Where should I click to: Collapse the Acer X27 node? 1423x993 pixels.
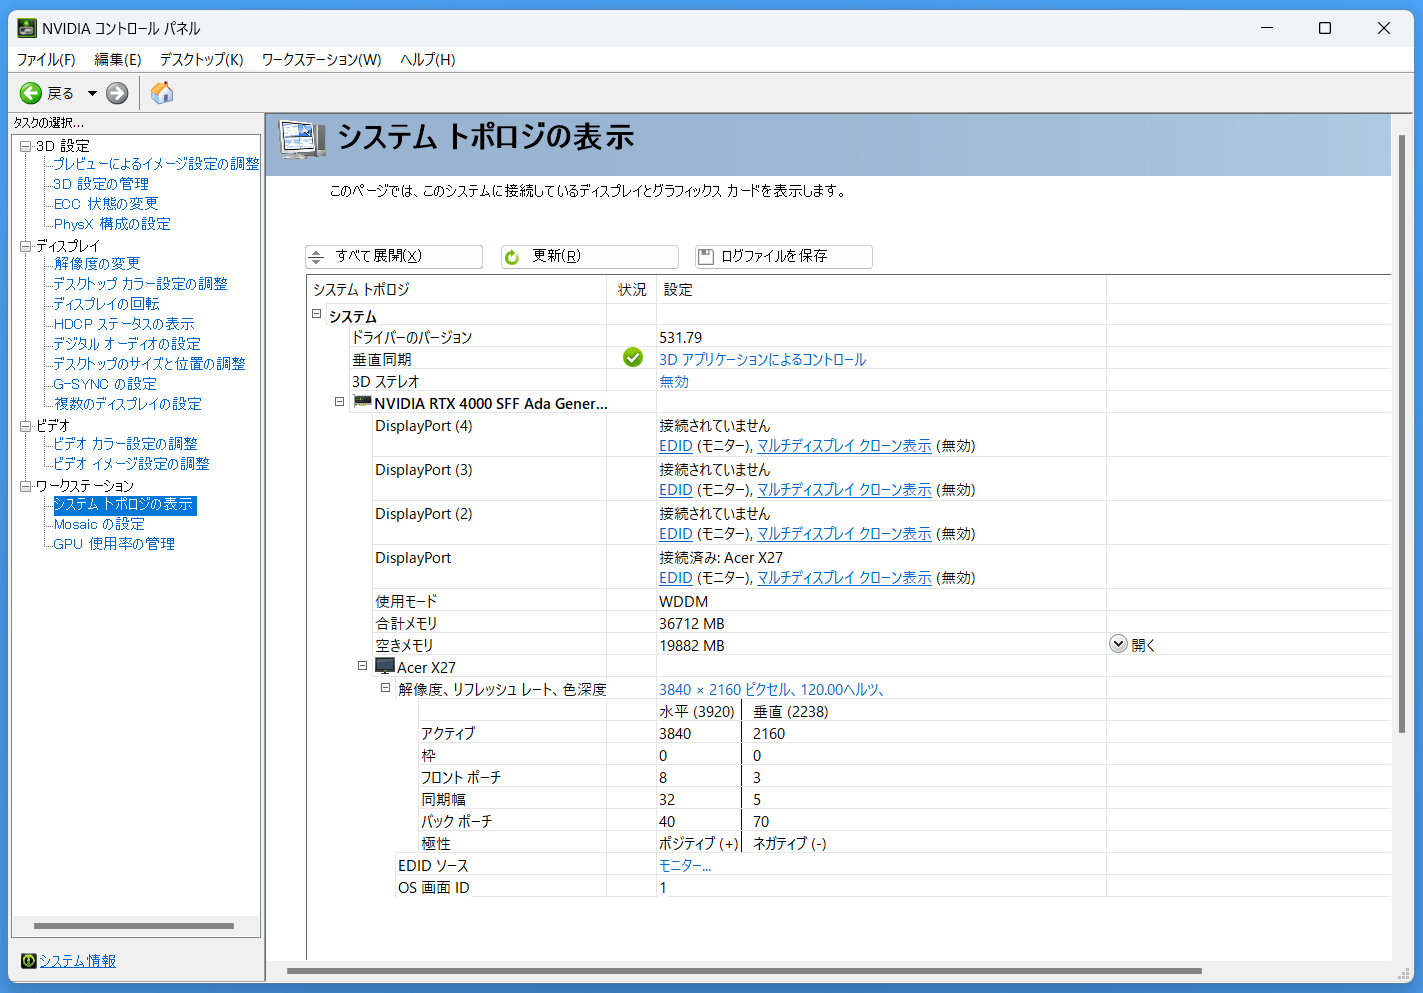(363, 666)
